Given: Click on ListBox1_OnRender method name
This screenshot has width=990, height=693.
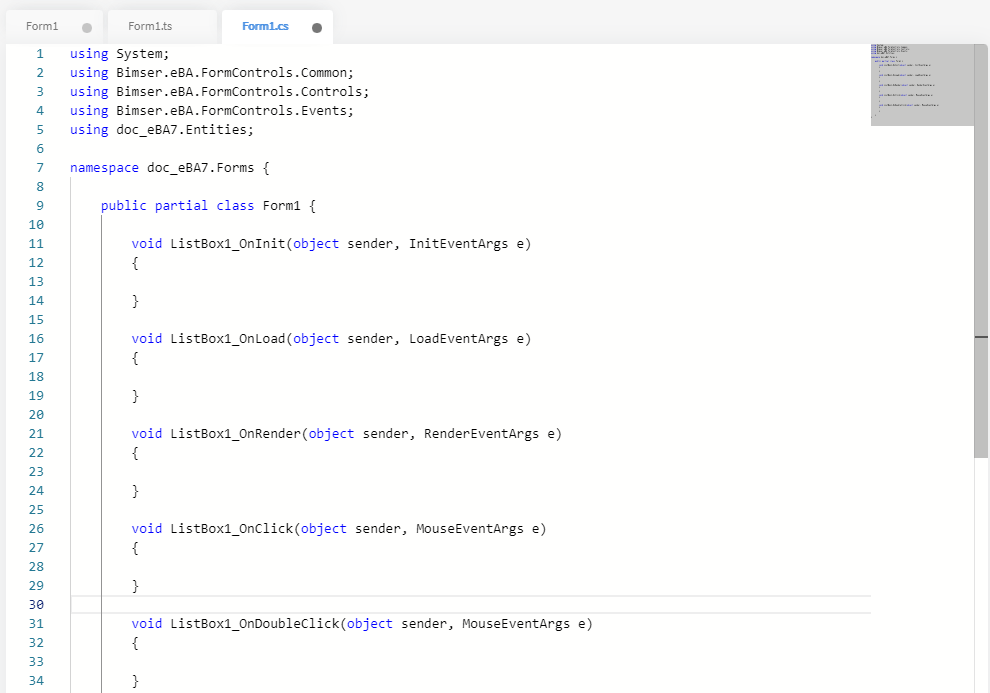Looking at the screenshot, I should [235, 433].
